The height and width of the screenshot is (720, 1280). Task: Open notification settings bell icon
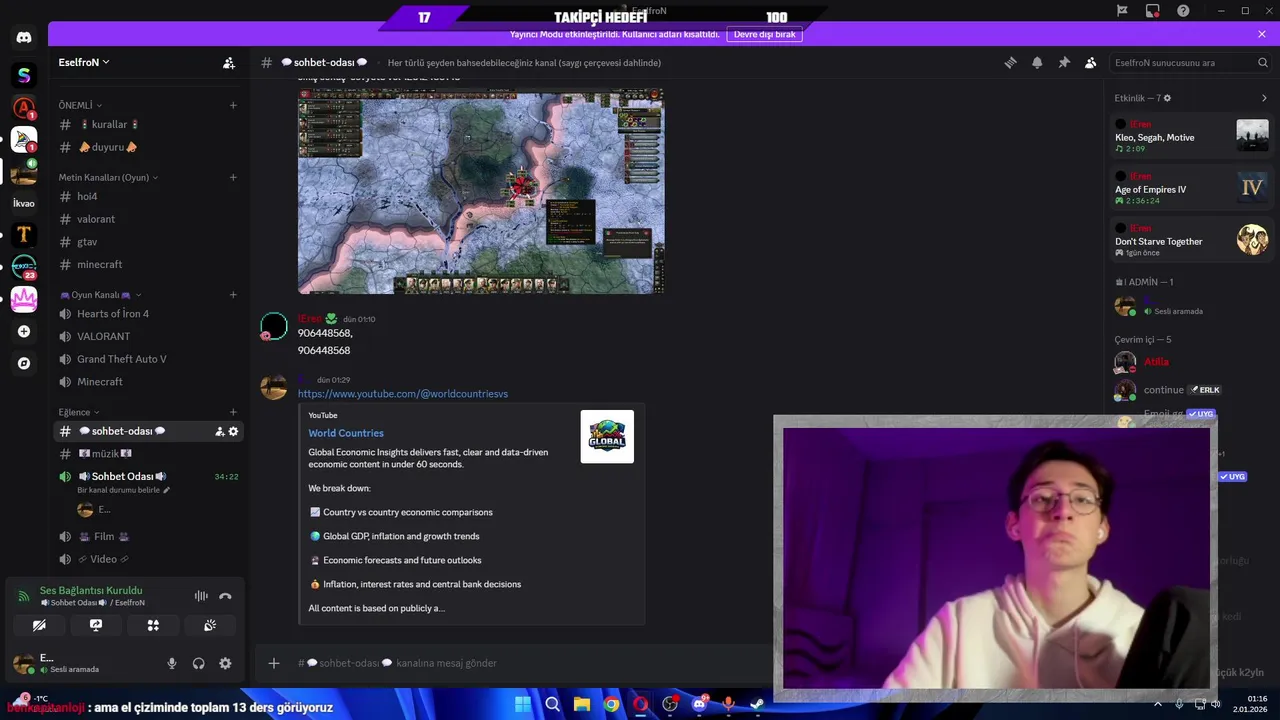[x=1037, y=62]
